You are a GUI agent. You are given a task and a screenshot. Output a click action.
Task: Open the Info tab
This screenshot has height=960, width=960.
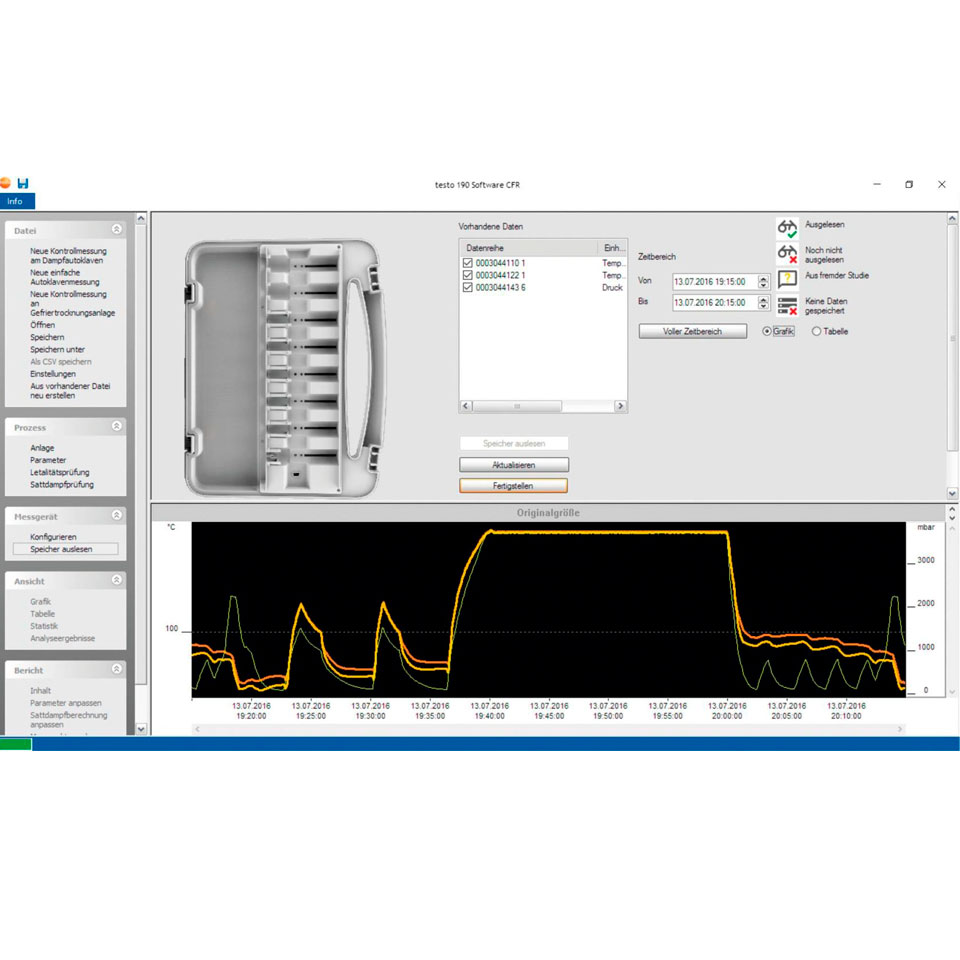point(16,201)
